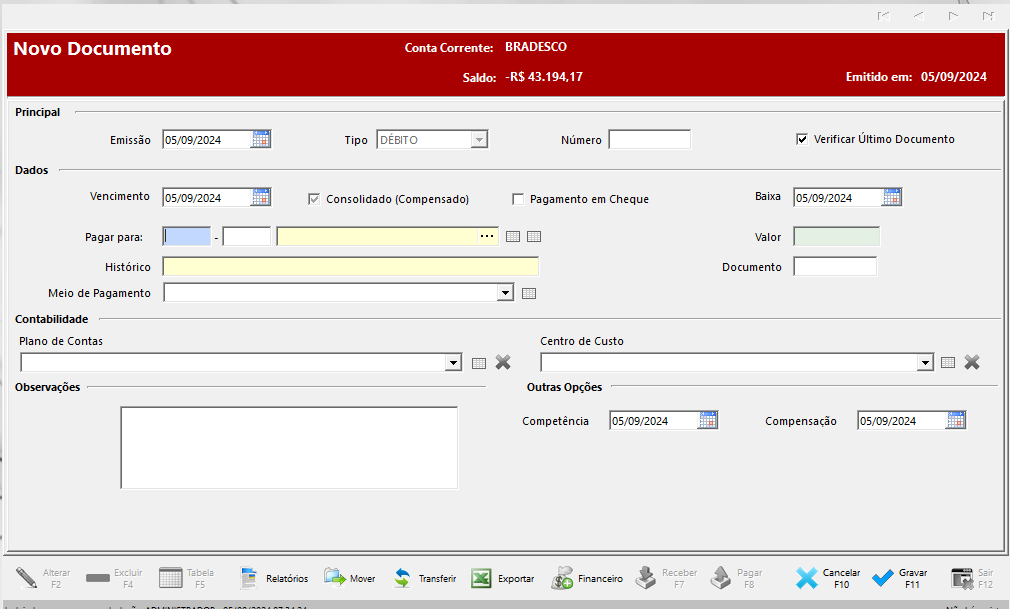The height and width of the screenshot is (609, 1010).
Task: Click Transferir toolbar button
Action: [x=424, y=578]
